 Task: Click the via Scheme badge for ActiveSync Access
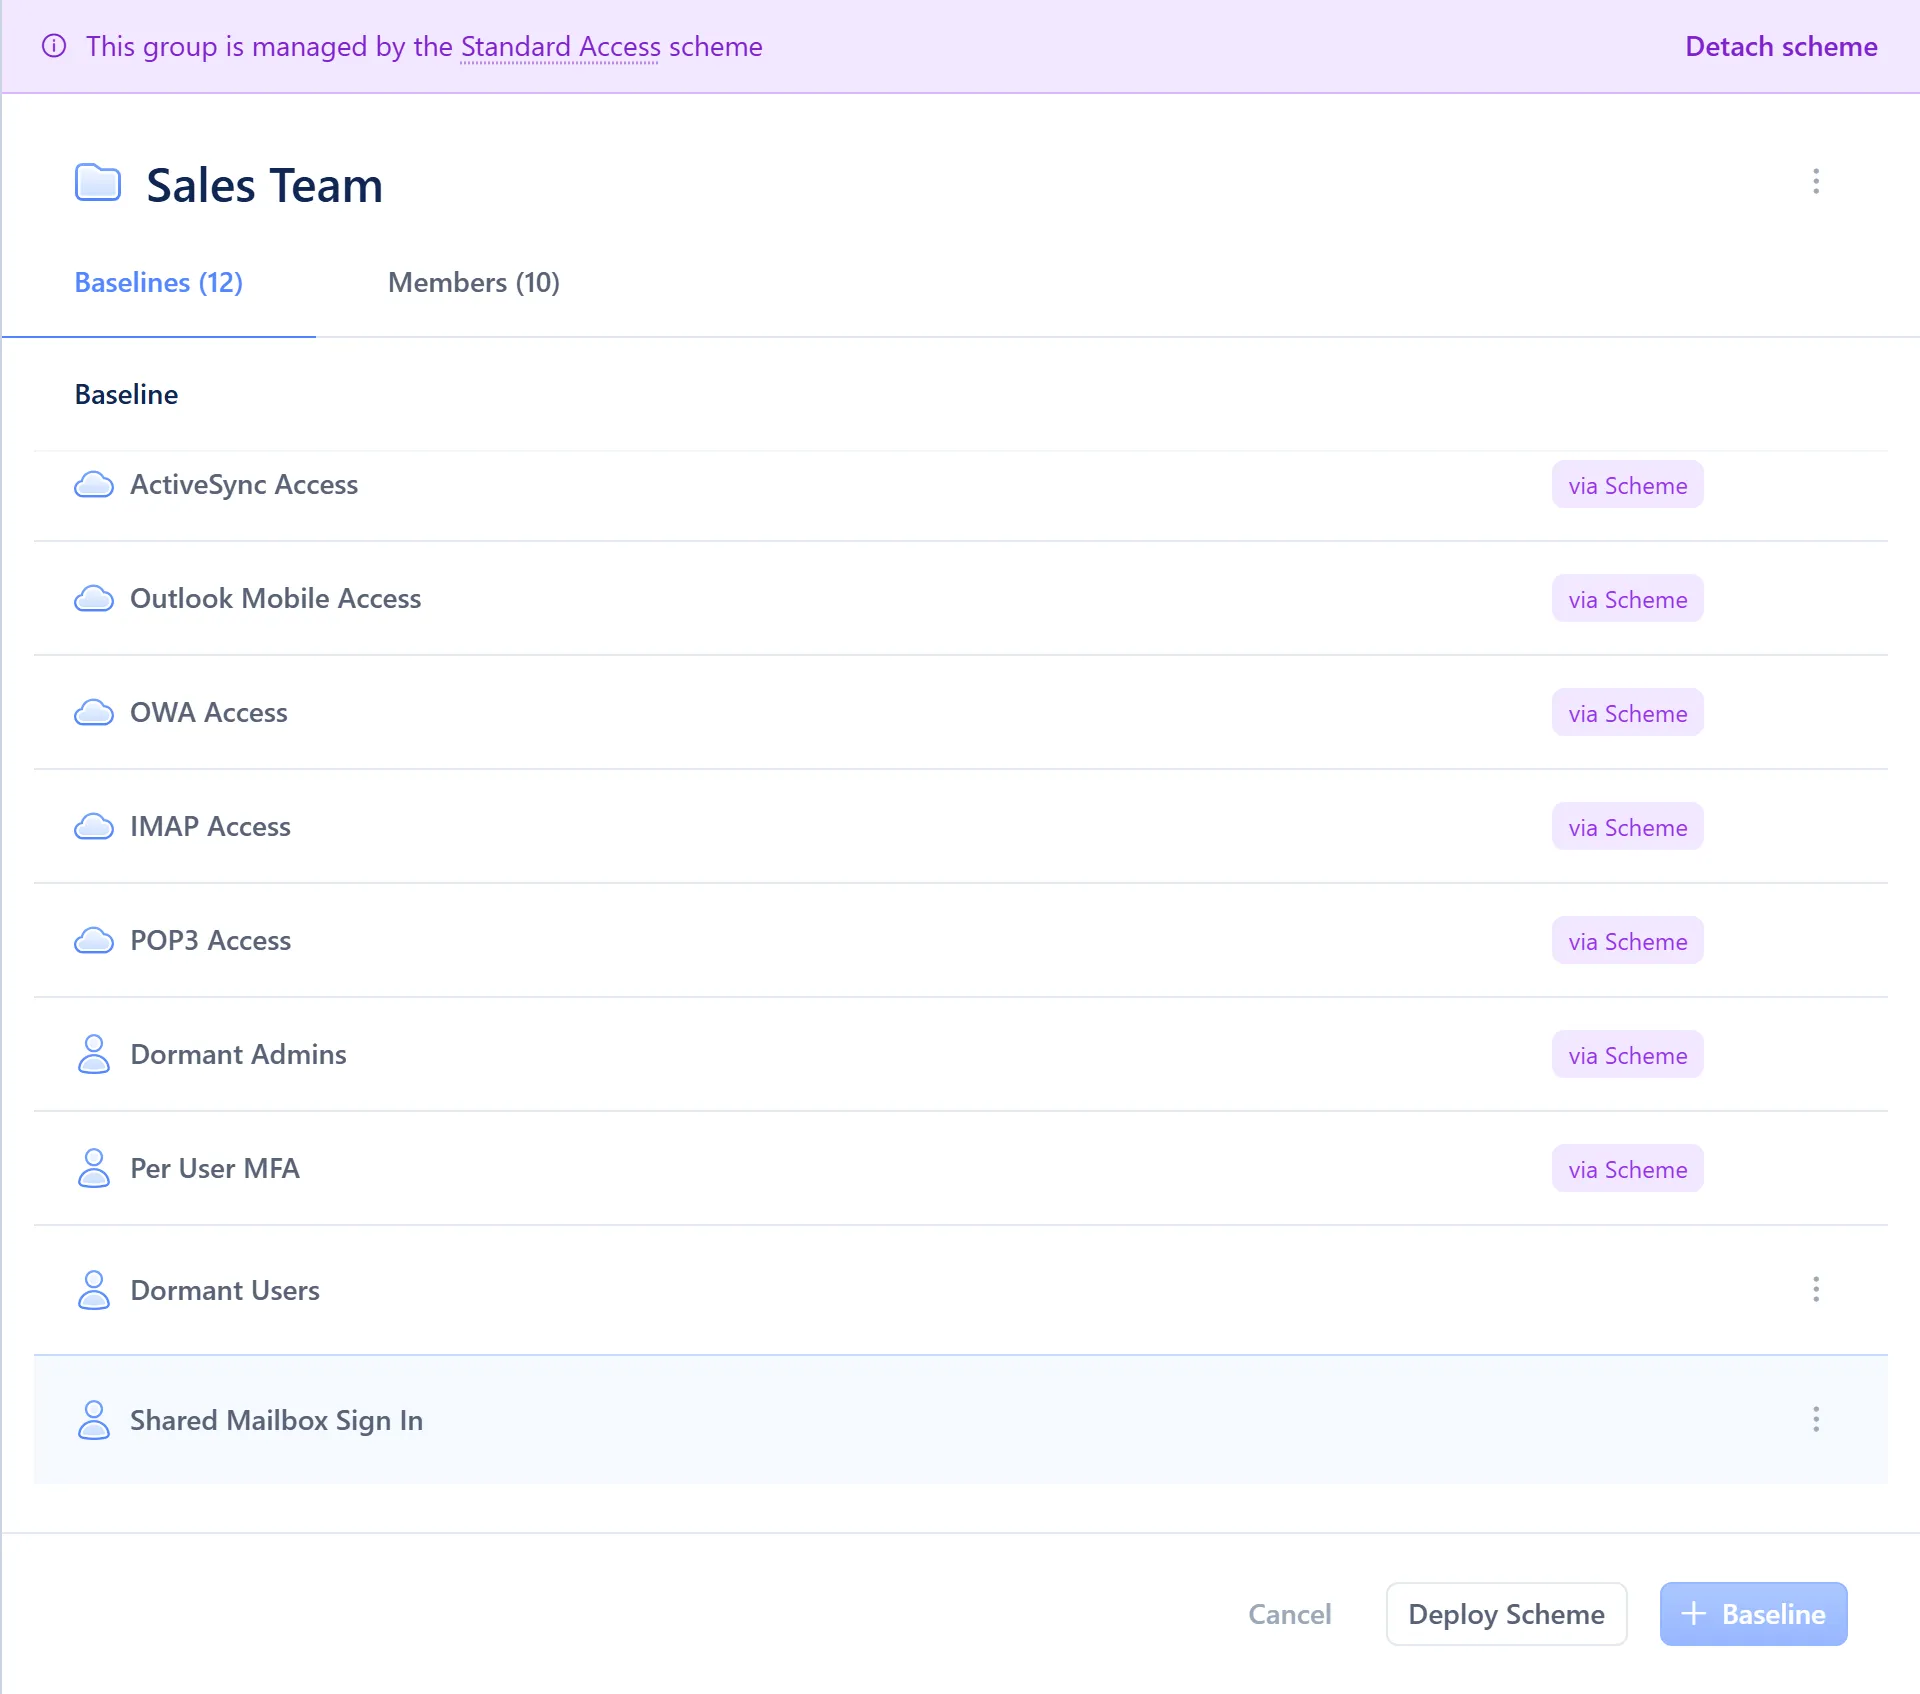pyautogui.click(x=1628, y=485)
